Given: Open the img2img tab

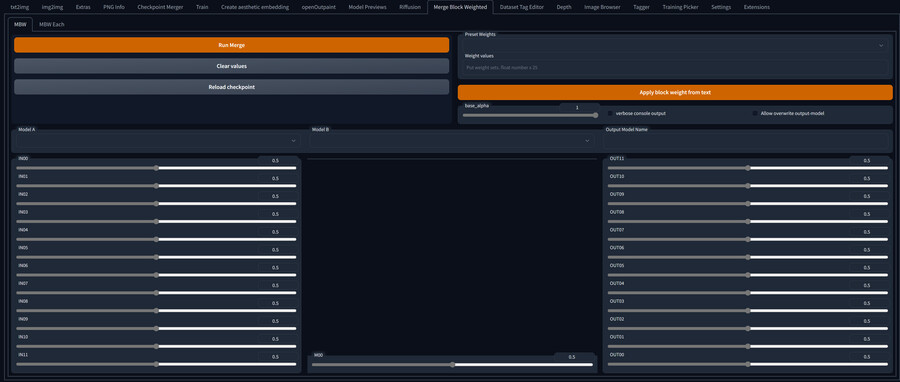Looking at the screenshot, I should (x=52, y=7).
